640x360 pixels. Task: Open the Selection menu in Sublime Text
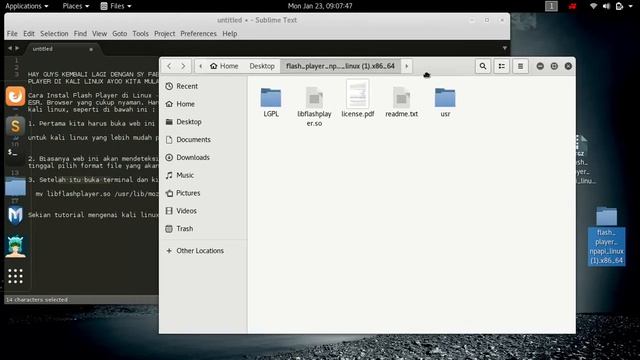(x=54, y=33)
